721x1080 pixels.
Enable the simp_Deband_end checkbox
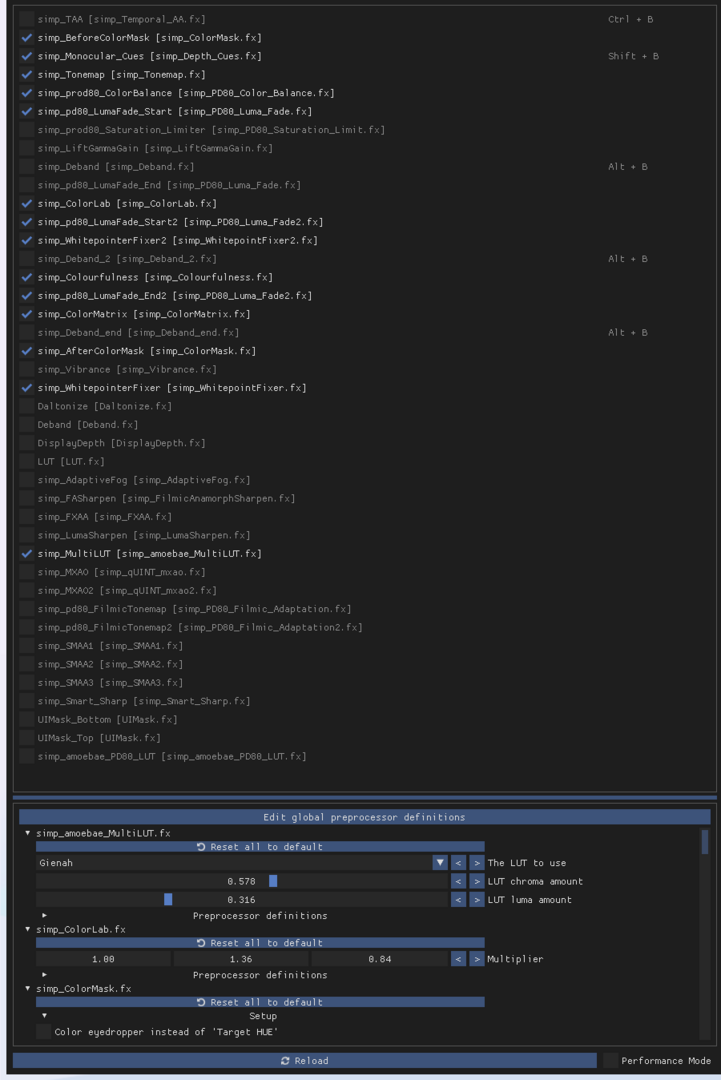[x=27, y=333]
